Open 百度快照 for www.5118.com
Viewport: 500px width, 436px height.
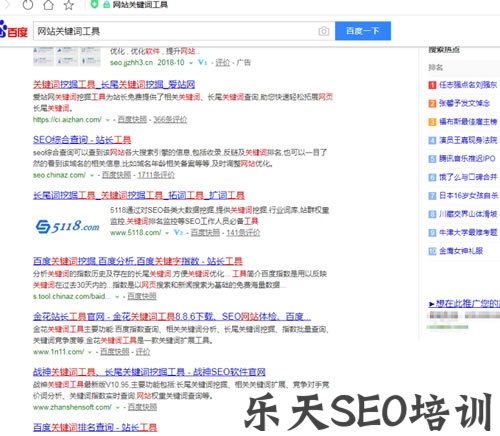pyautogui.click(x=205, y=232)
